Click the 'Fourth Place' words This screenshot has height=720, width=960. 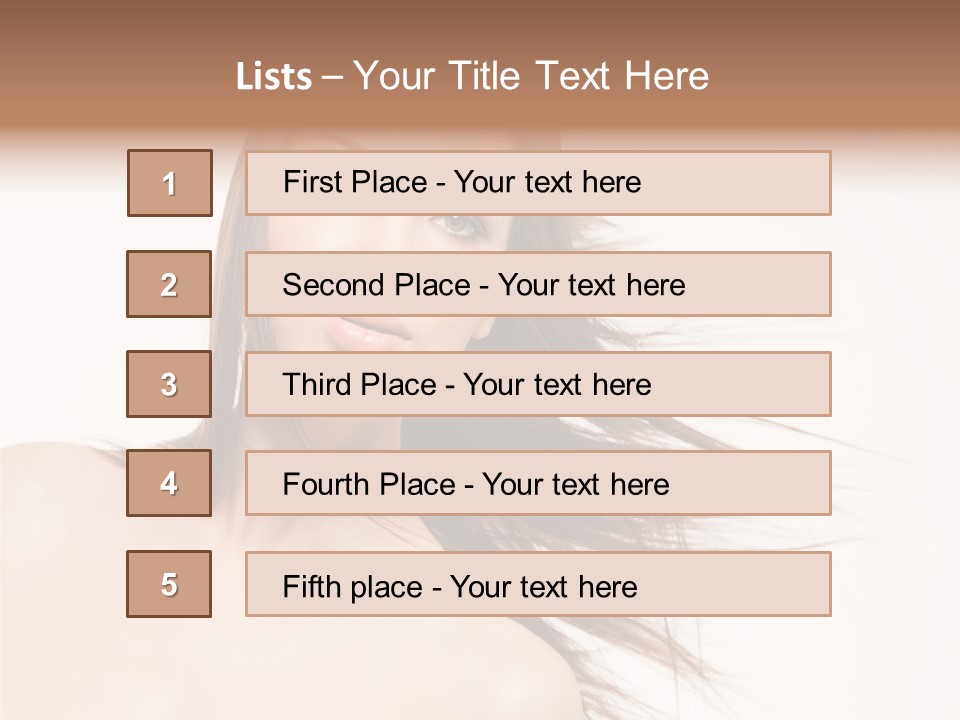[x=367, y=485]
